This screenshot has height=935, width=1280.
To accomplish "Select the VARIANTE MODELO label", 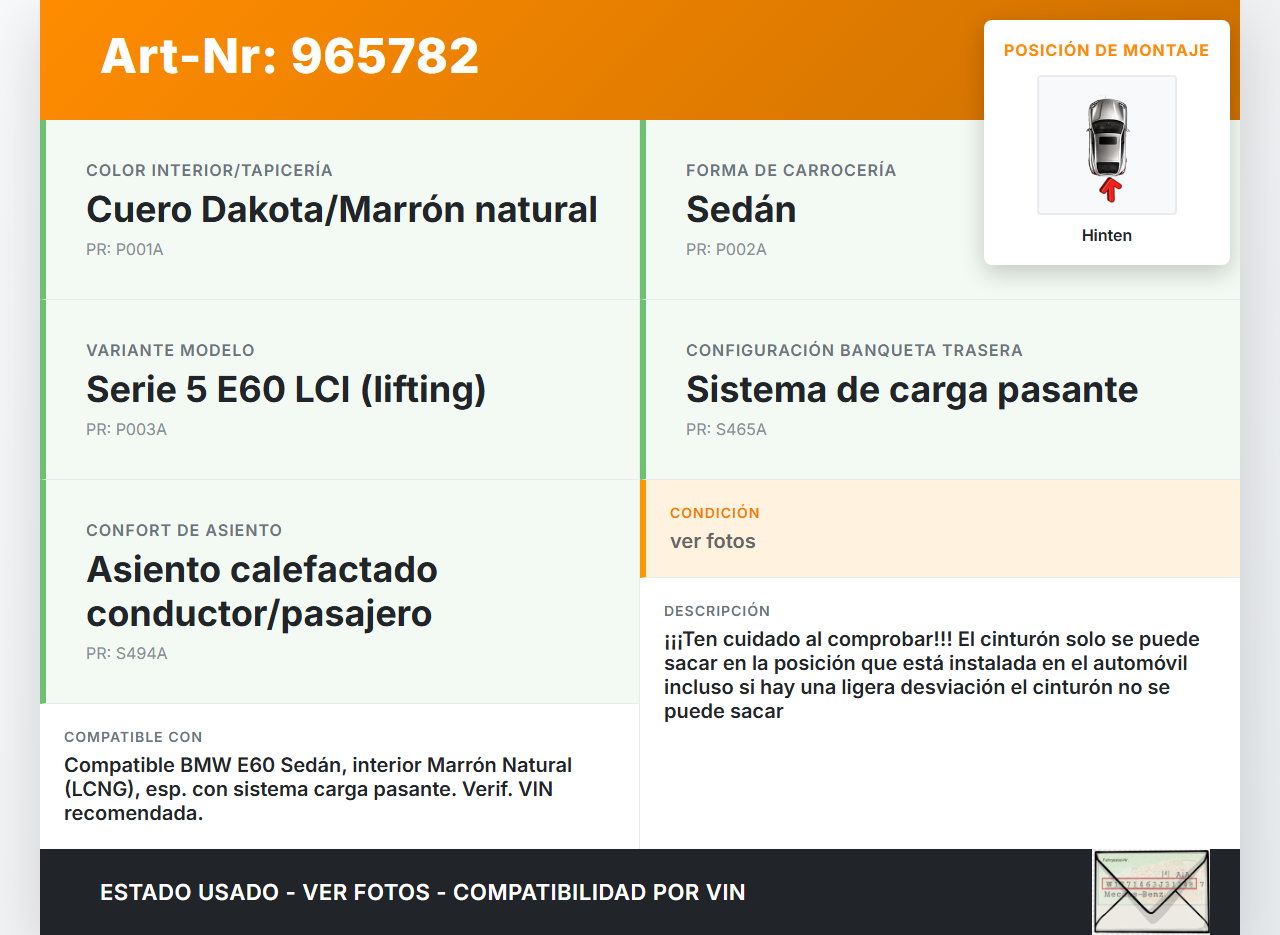I will click(x=170, y=351).
